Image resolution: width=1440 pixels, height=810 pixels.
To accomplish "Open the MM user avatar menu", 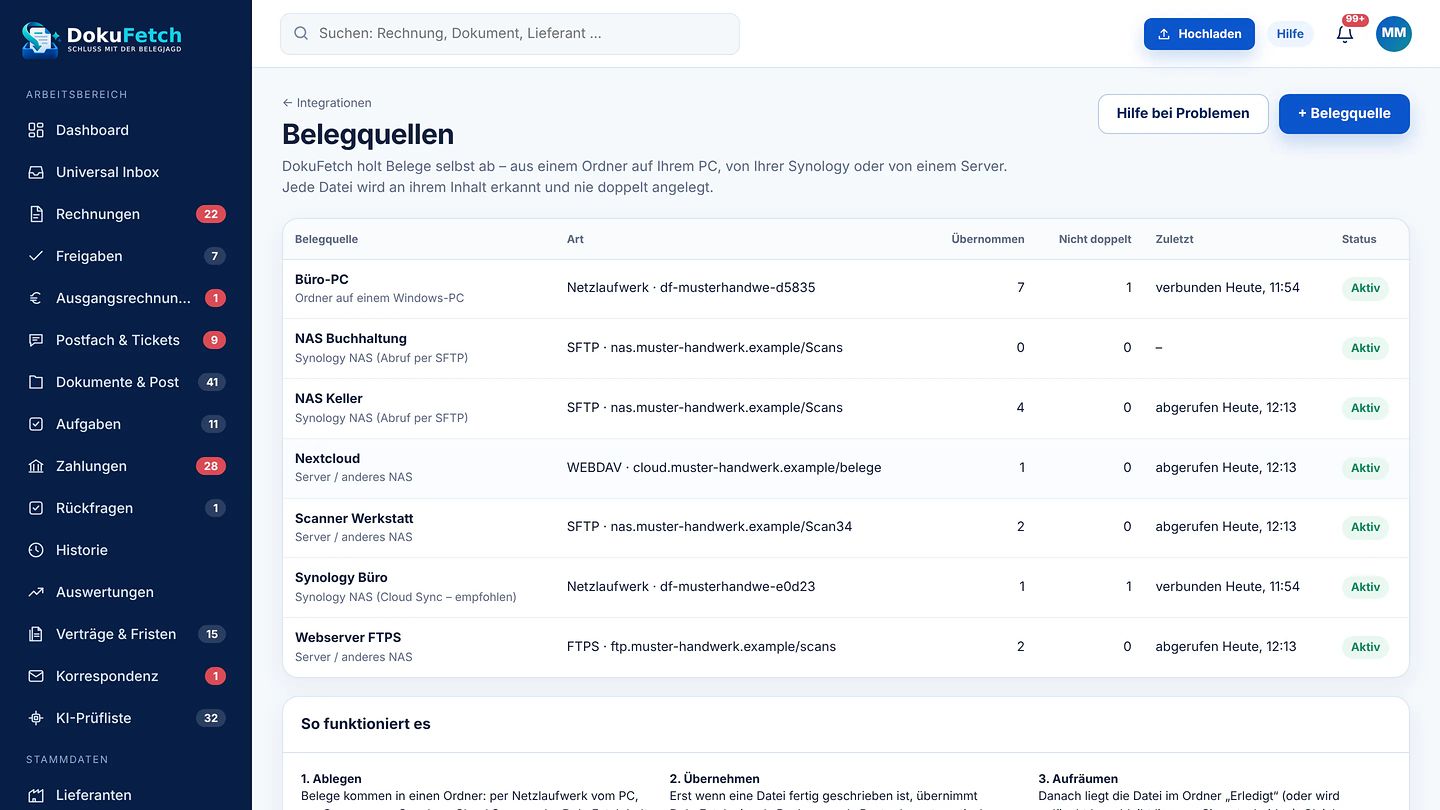I will pyautogui.click(x=1394, y=34).
